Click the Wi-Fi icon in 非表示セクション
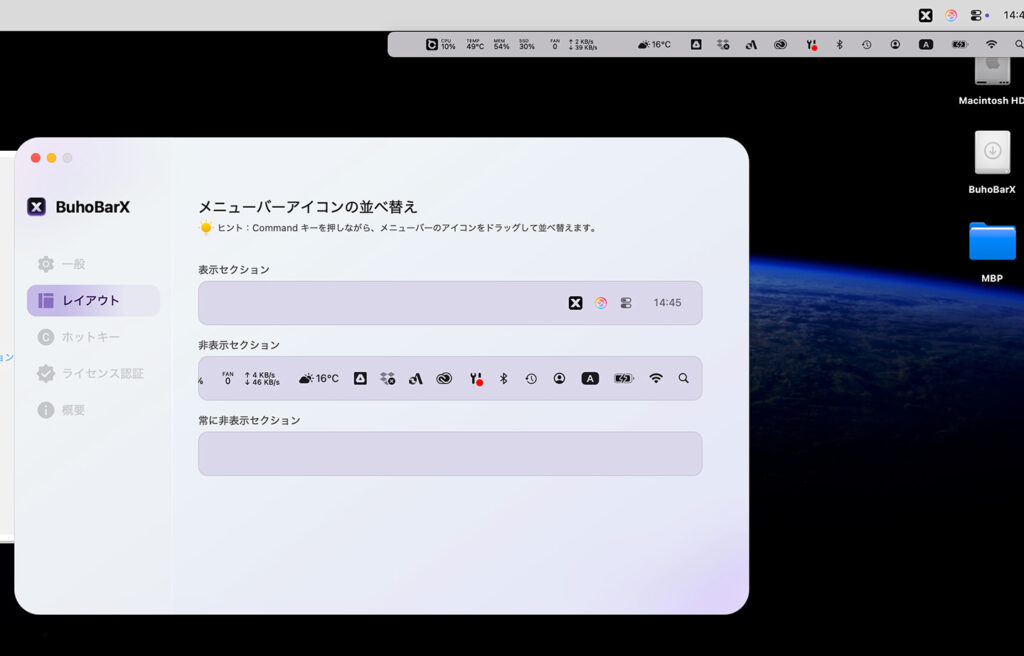Viewport: 1024px width, 656px height. coord(656,379)
